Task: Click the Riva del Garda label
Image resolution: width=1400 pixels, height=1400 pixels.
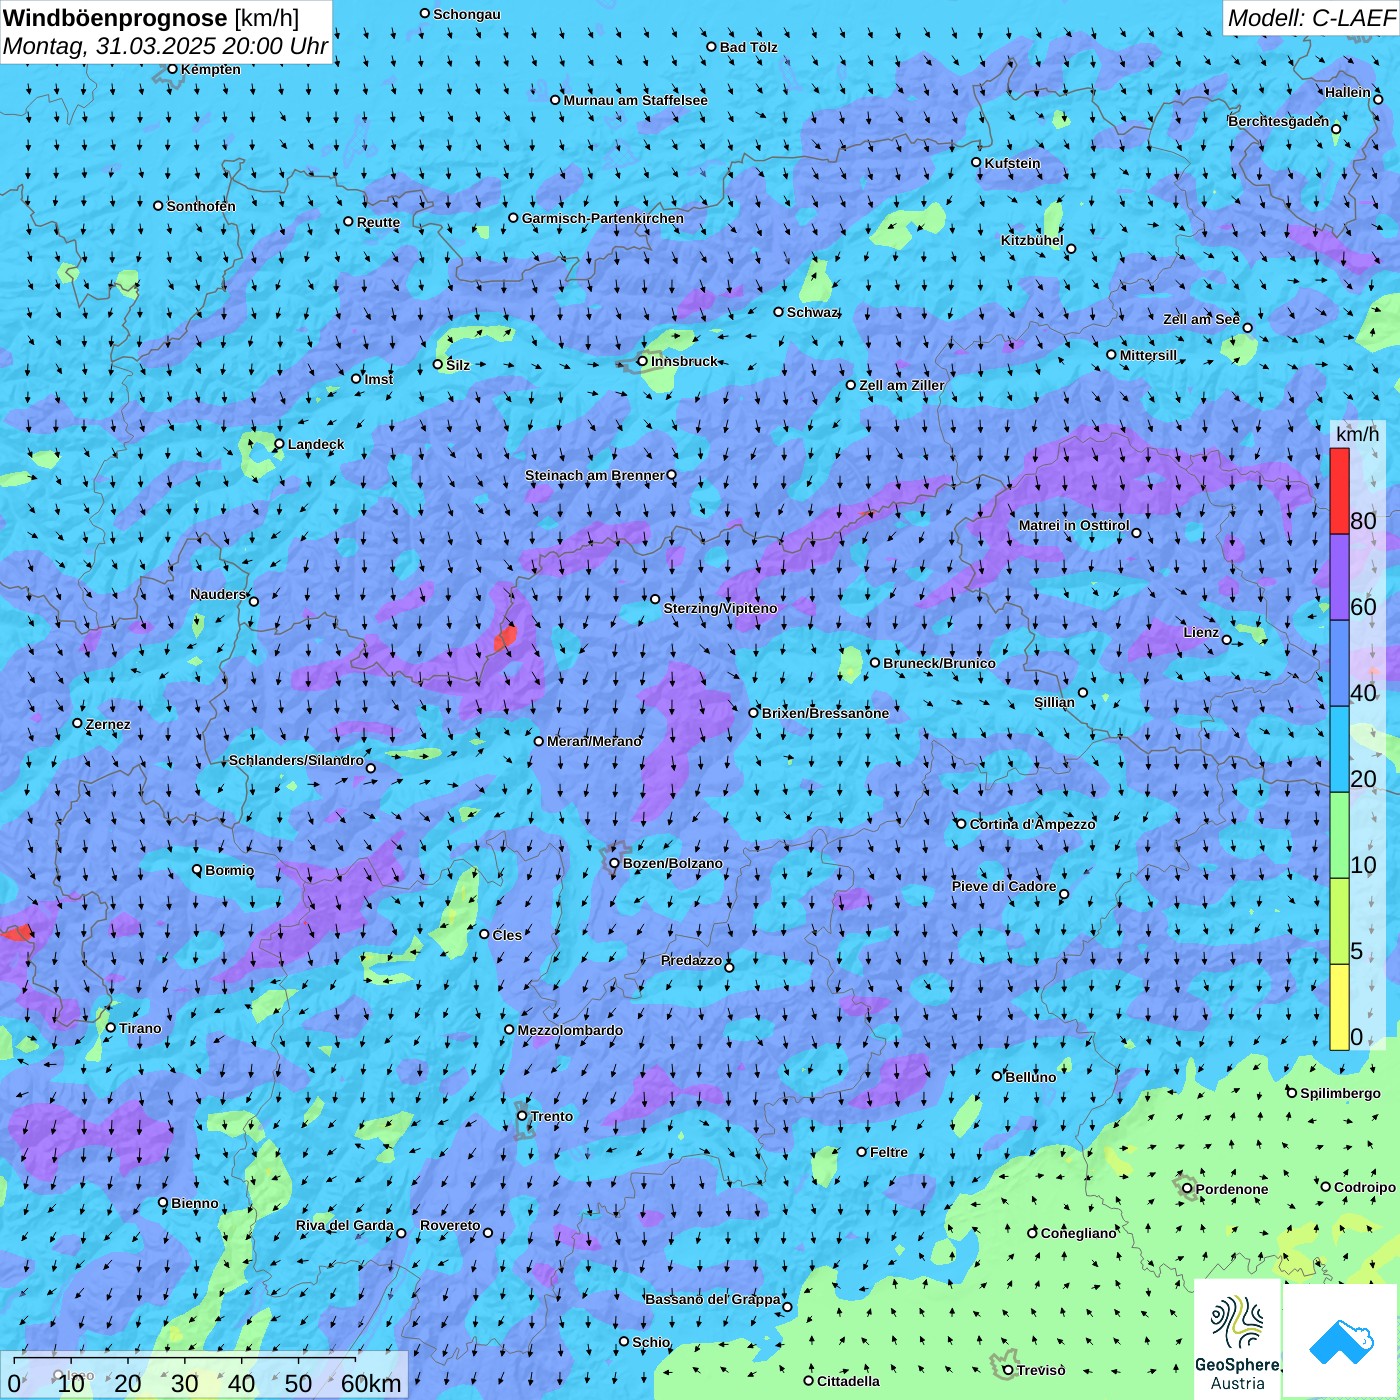Action: 345,1225
